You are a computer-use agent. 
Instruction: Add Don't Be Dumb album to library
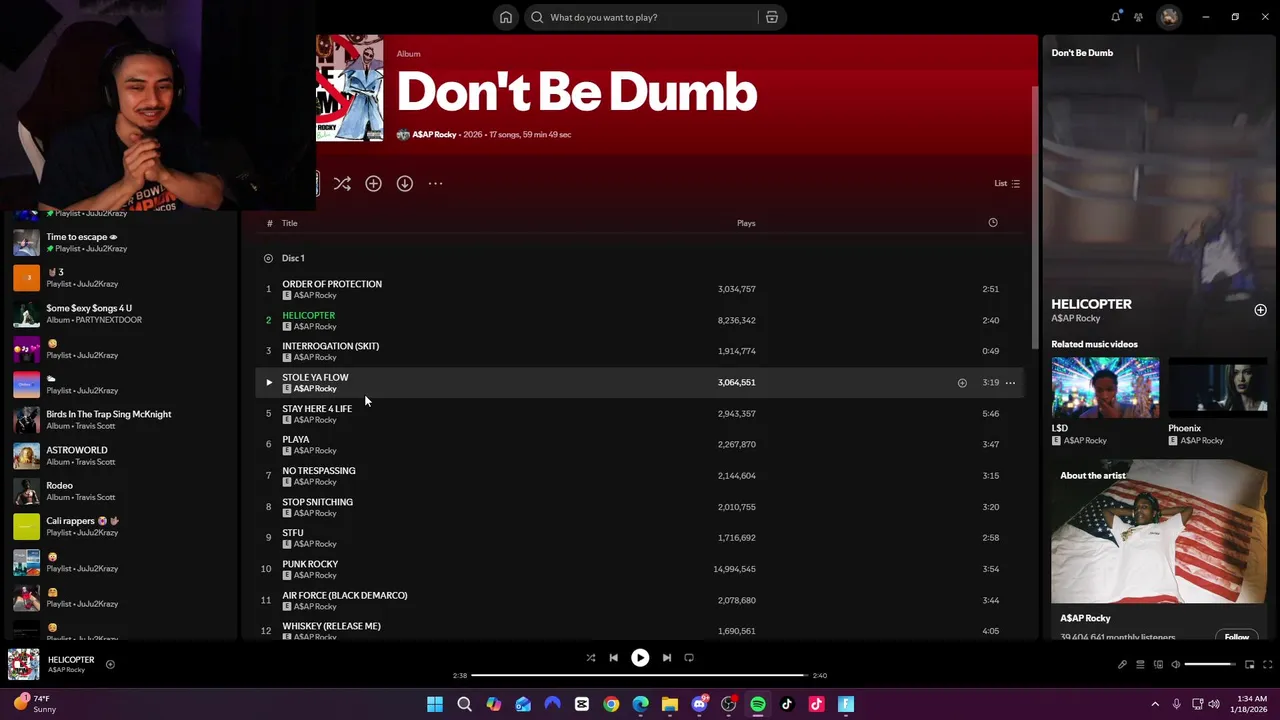[373, 184]
